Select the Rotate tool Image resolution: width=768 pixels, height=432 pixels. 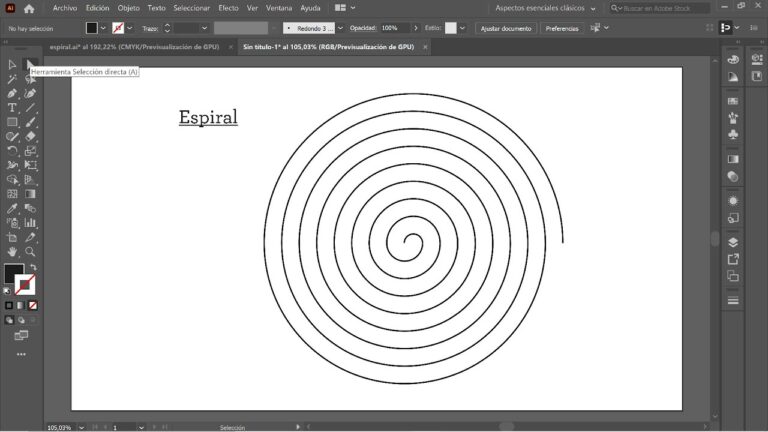pos(12,151)
